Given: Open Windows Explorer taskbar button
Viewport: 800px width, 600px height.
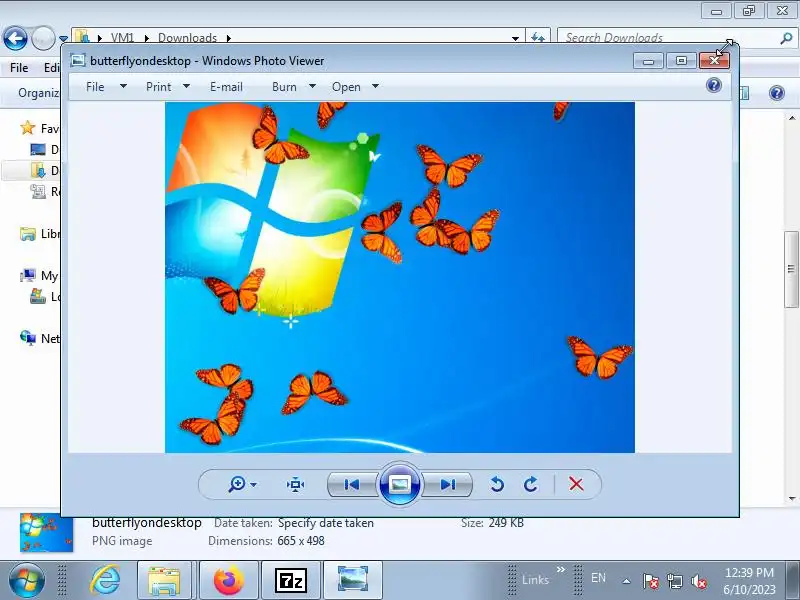Looking at the screenshot, I should pos(164,581).
